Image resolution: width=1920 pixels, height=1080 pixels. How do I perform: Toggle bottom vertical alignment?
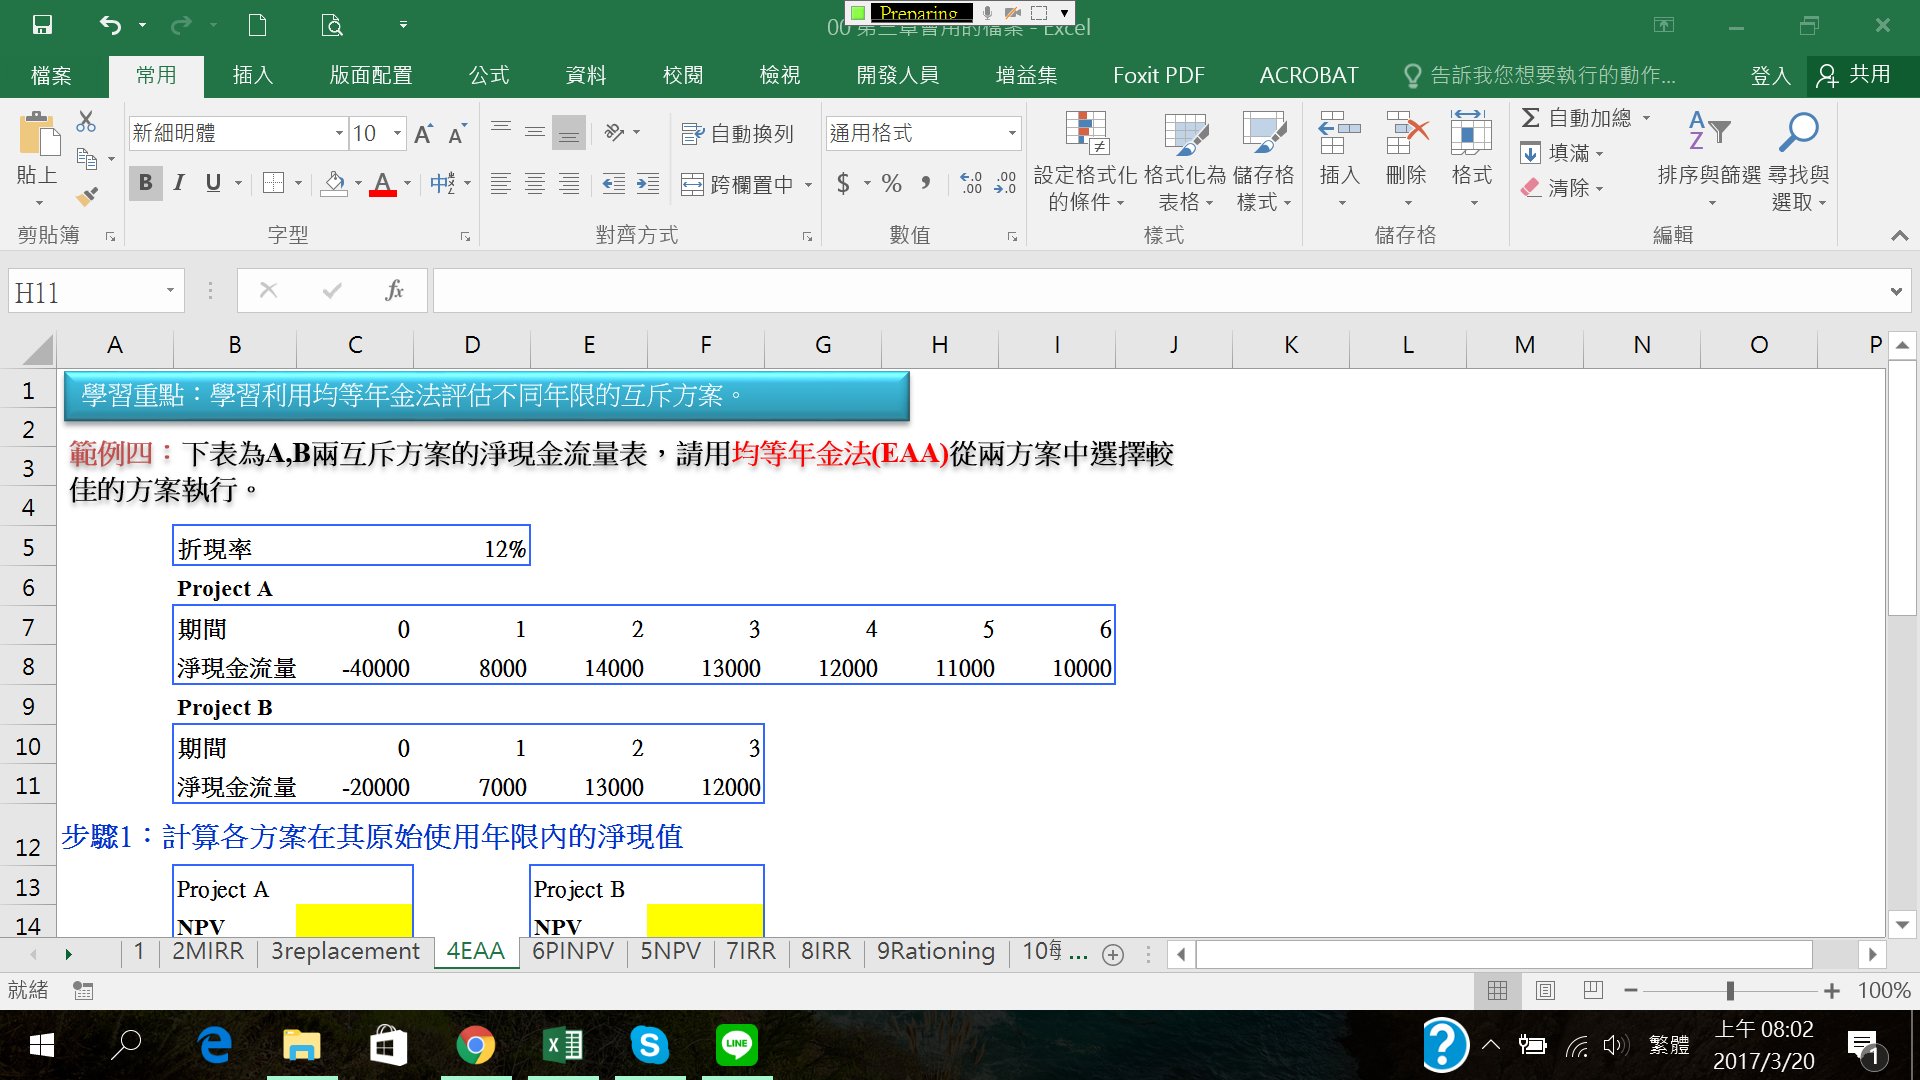pyautogui.click(x=569, y=132)
